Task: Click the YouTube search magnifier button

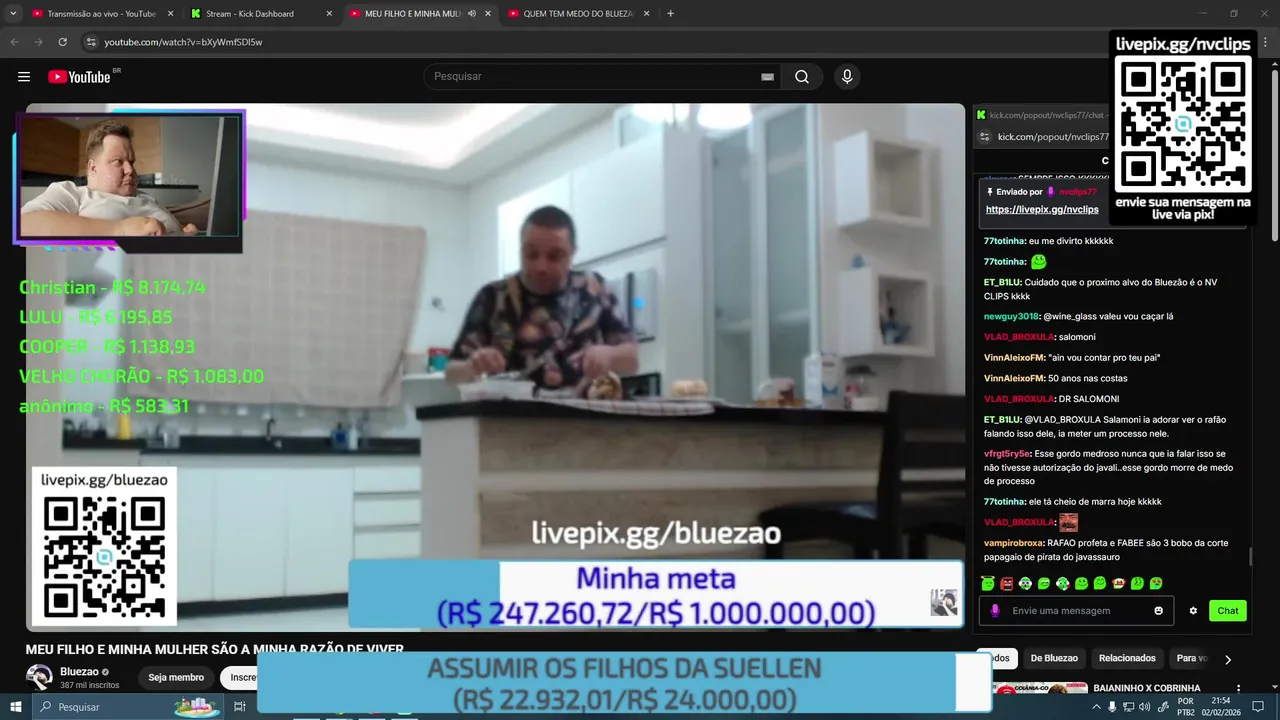Action: [802, 77]
